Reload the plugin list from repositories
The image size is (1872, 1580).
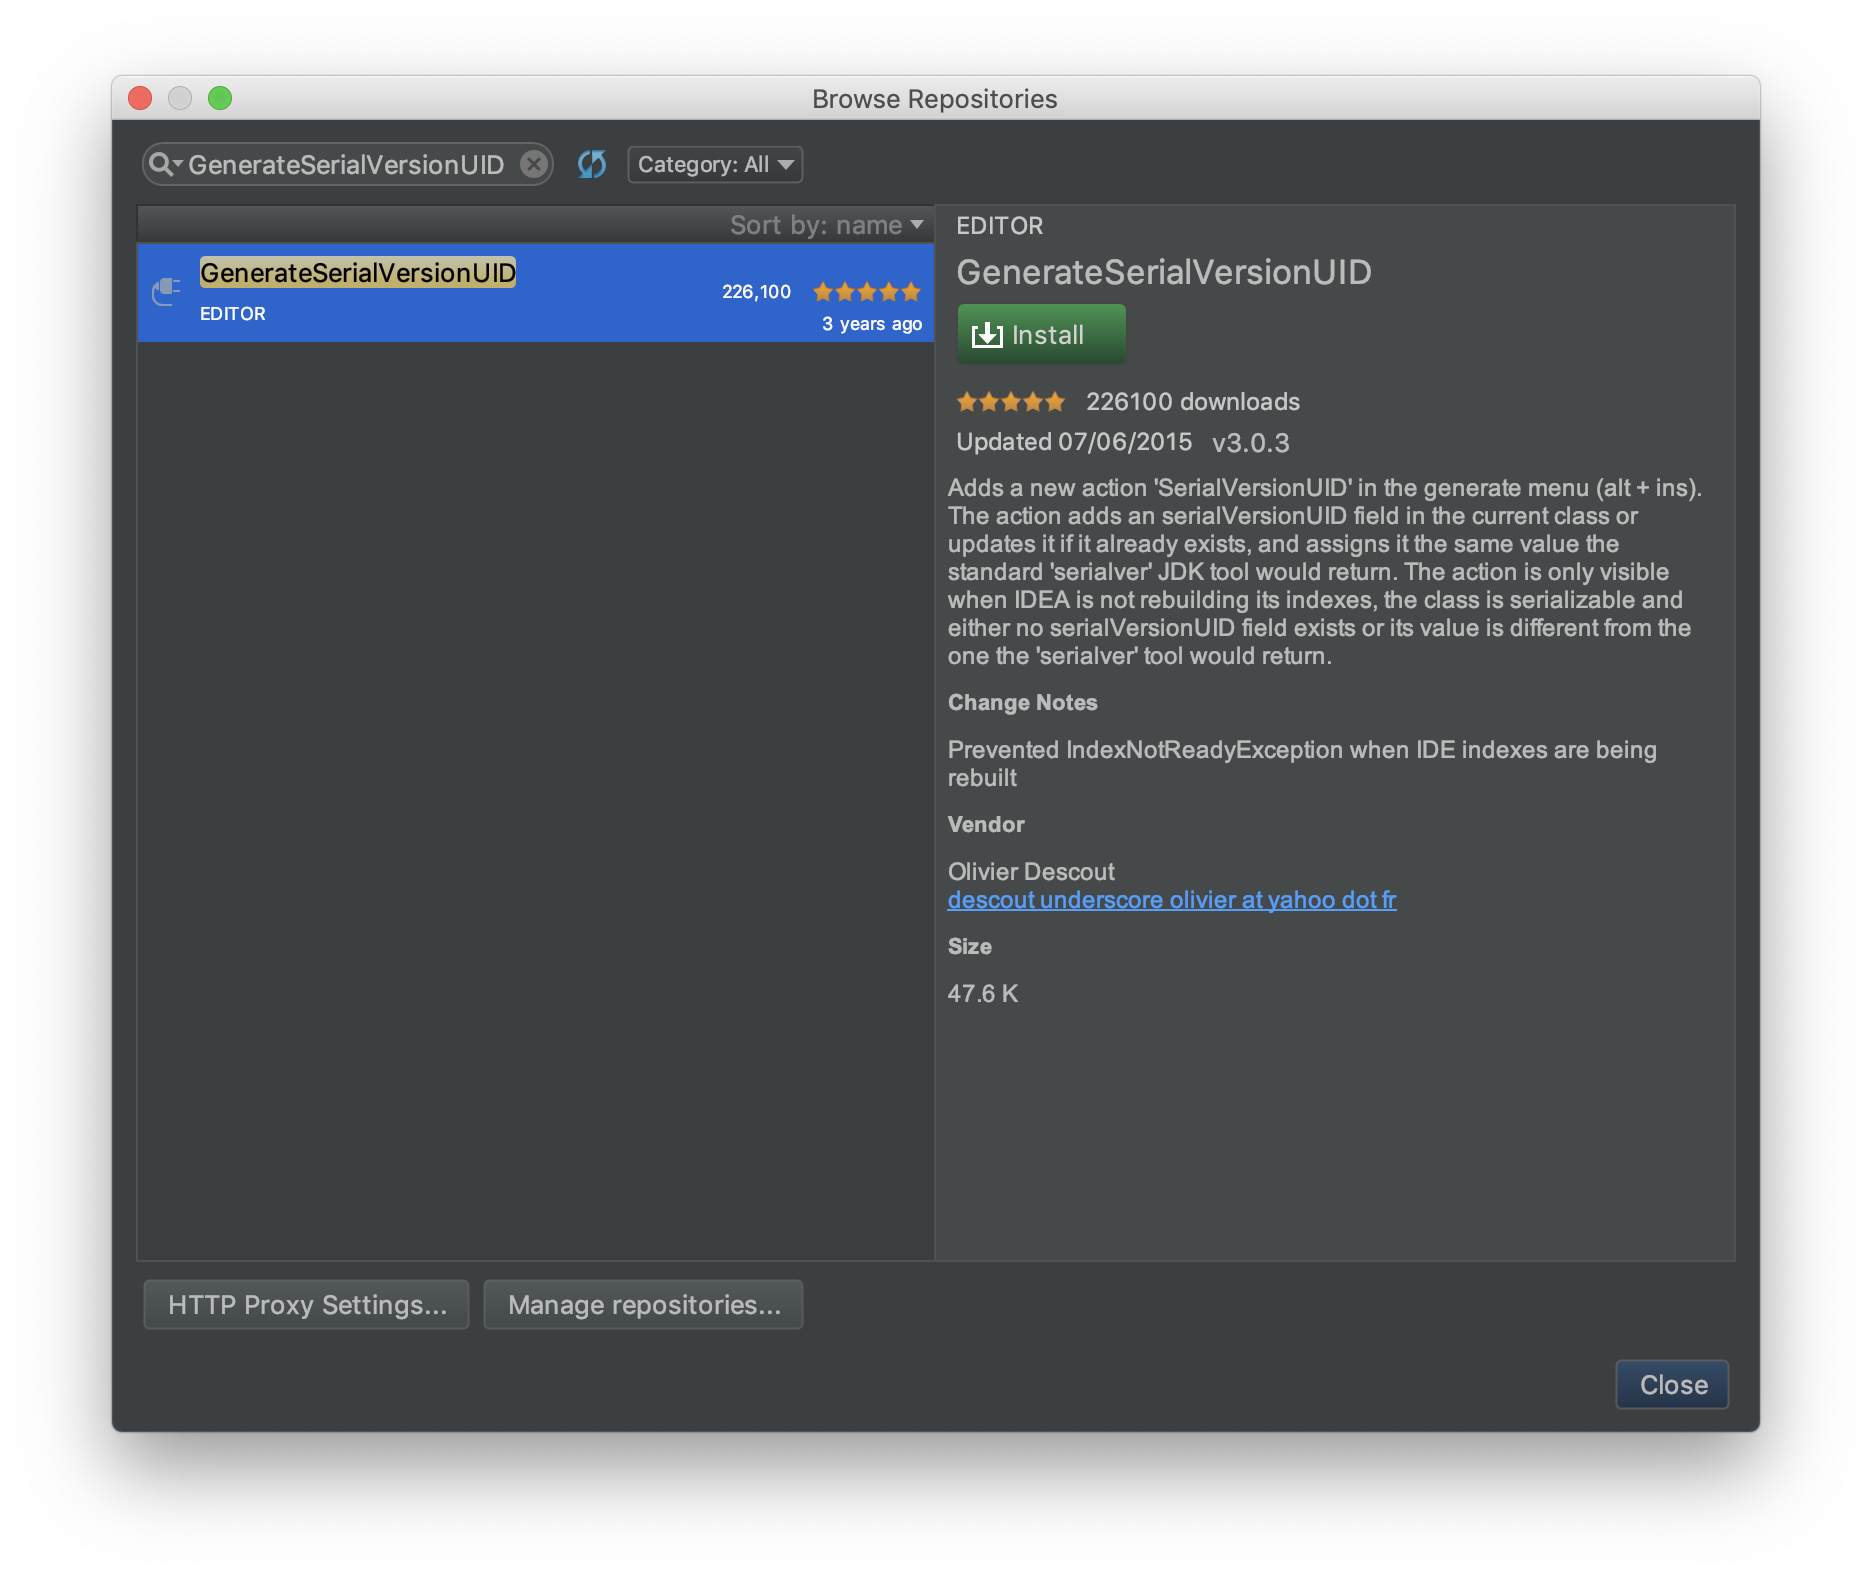pyautogui.click(x=592, y=164)
